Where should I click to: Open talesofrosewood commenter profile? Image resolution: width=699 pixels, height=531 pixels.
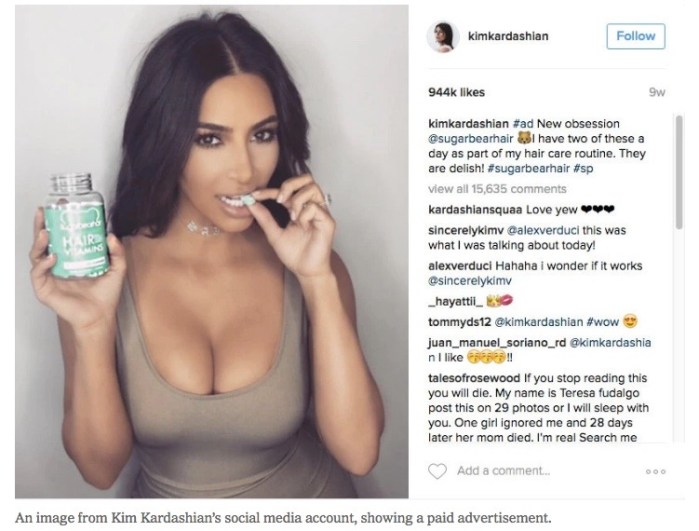[474, 378]
